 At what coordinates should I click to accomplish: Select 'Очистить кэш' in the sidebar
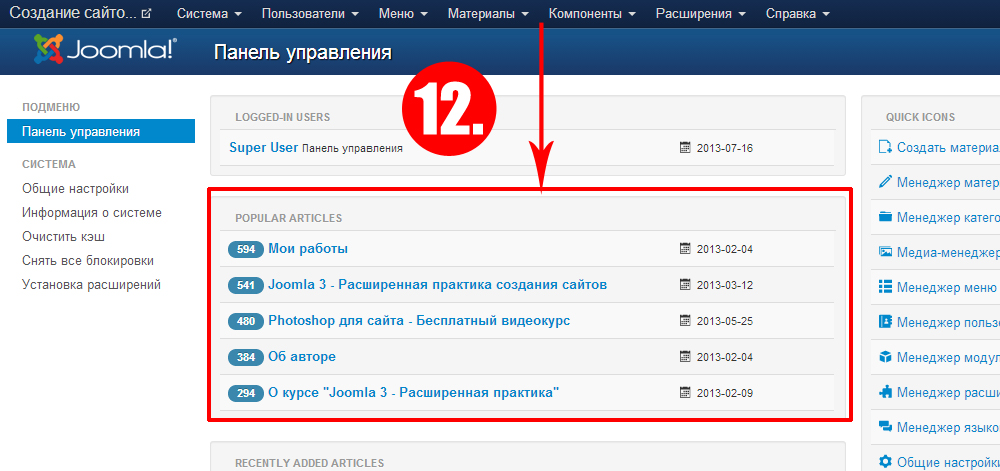[64, 237]
